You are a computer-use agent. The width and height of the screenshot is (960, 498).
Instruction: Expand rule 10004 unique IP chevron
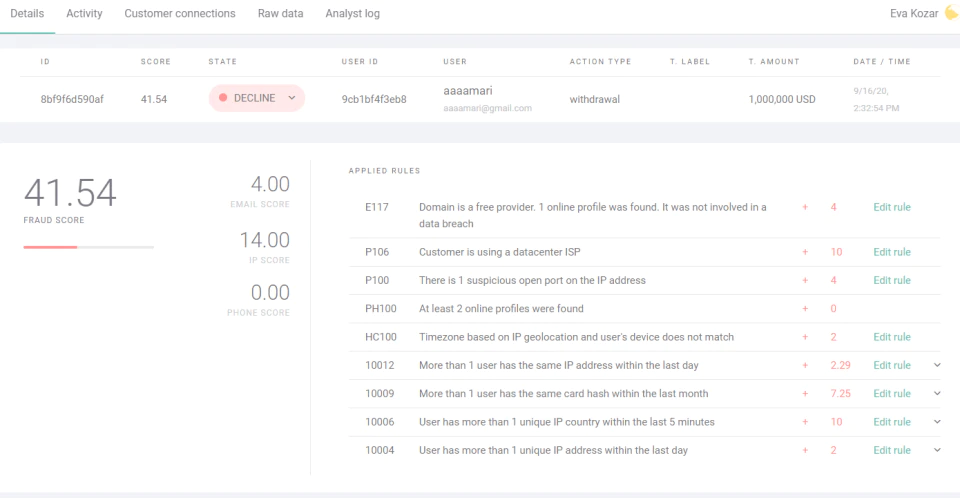pos(937,450)
